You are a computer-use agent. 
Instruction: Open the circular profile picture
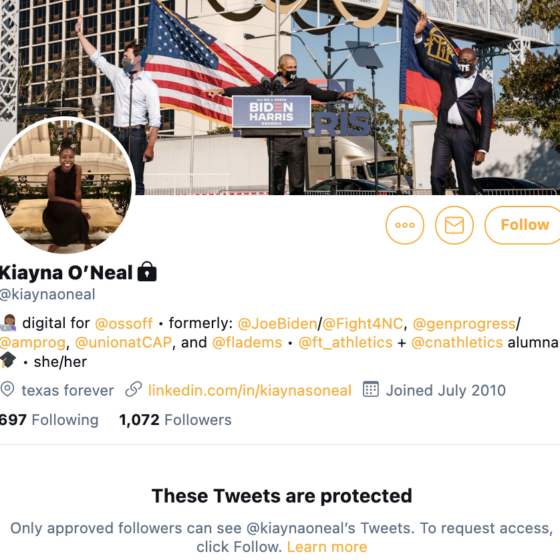click(x=65, y=186)
